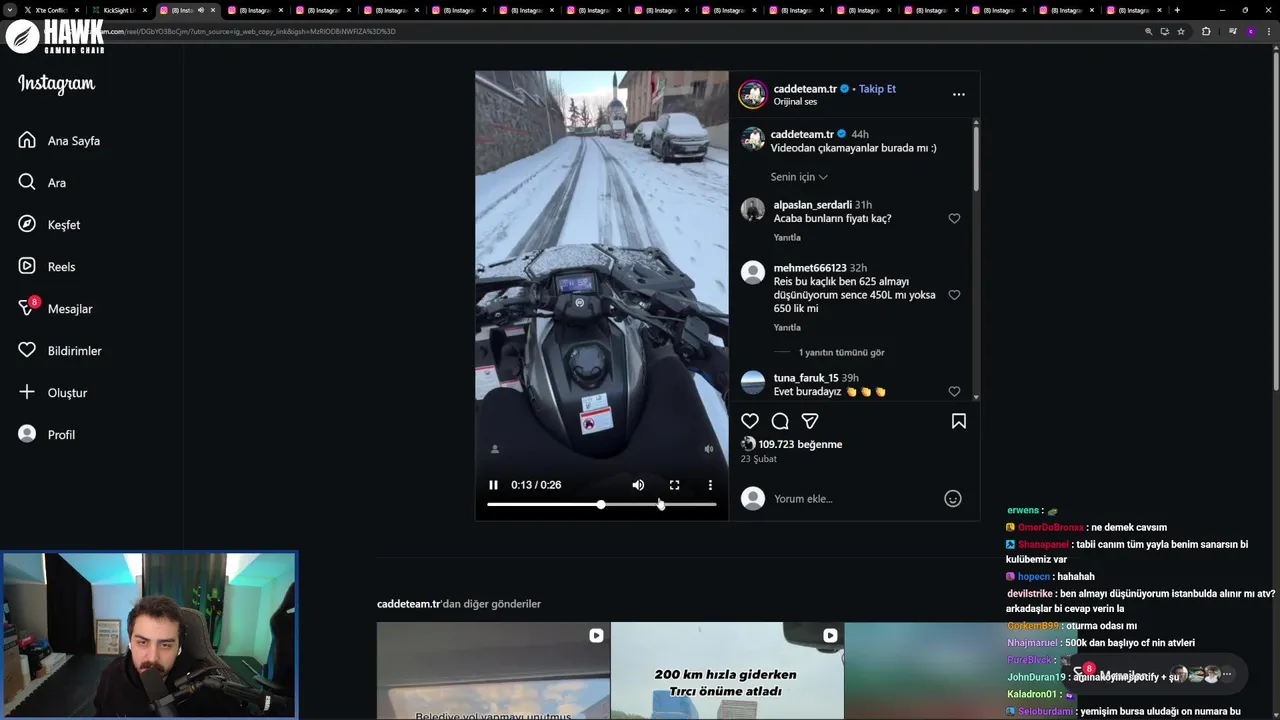Toggle the small sound icon over the video
This screenshot has width=1280, height=720.
pos(709,449)
